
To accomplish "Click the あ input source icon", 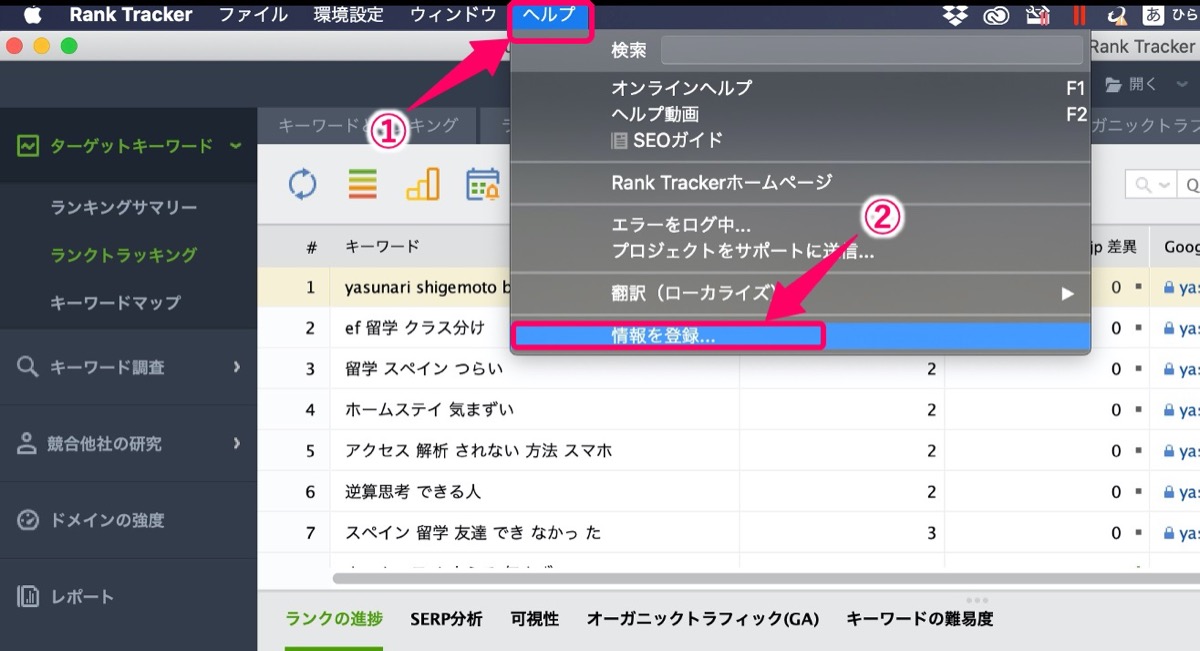I will pos(1154,15).
